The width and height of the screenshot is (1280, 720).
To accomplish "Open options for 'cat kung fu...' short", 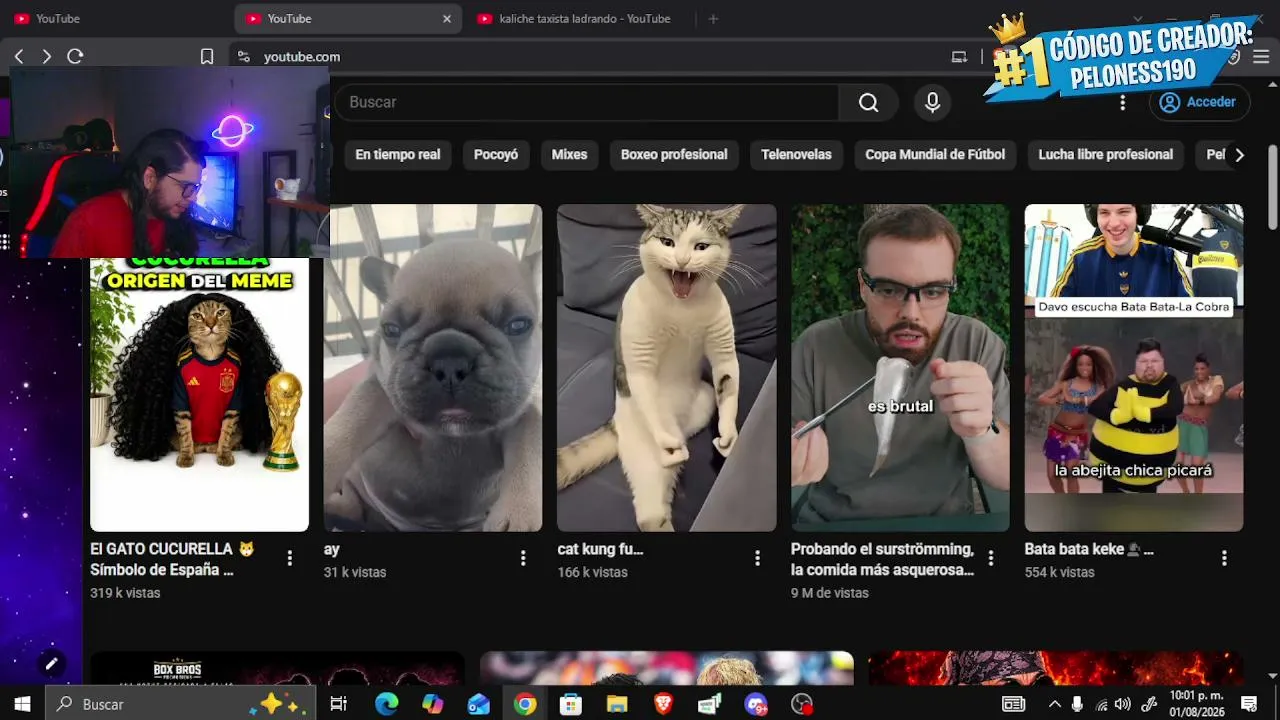I will point(757,558).
